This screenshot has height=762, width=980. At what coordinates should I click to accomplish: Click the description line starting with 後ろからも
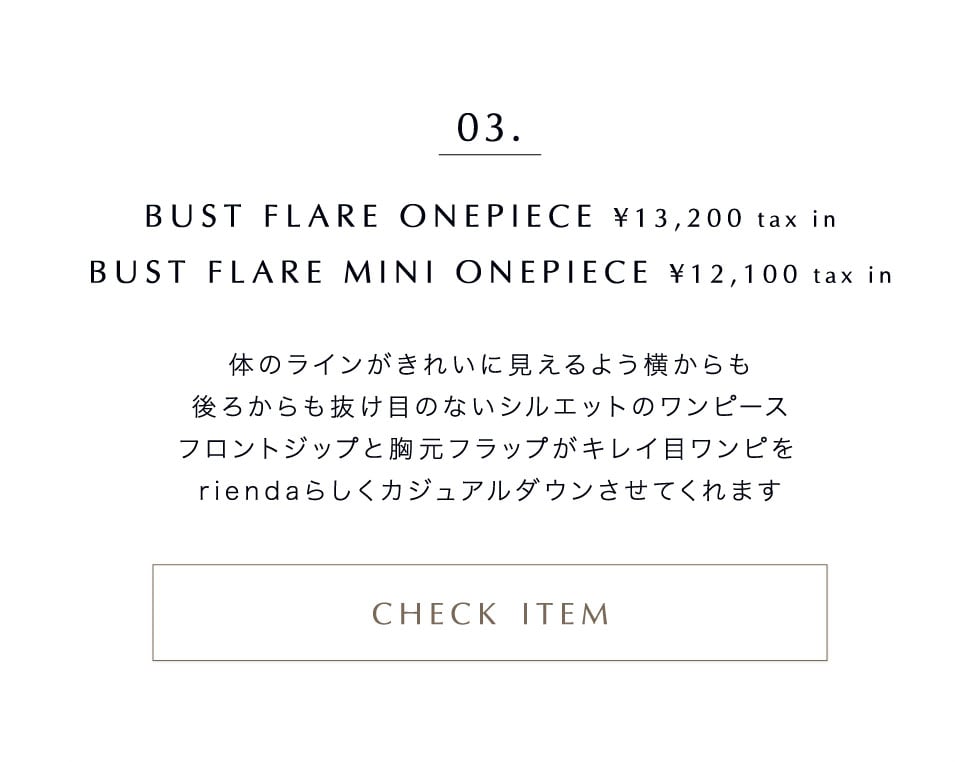490,406
